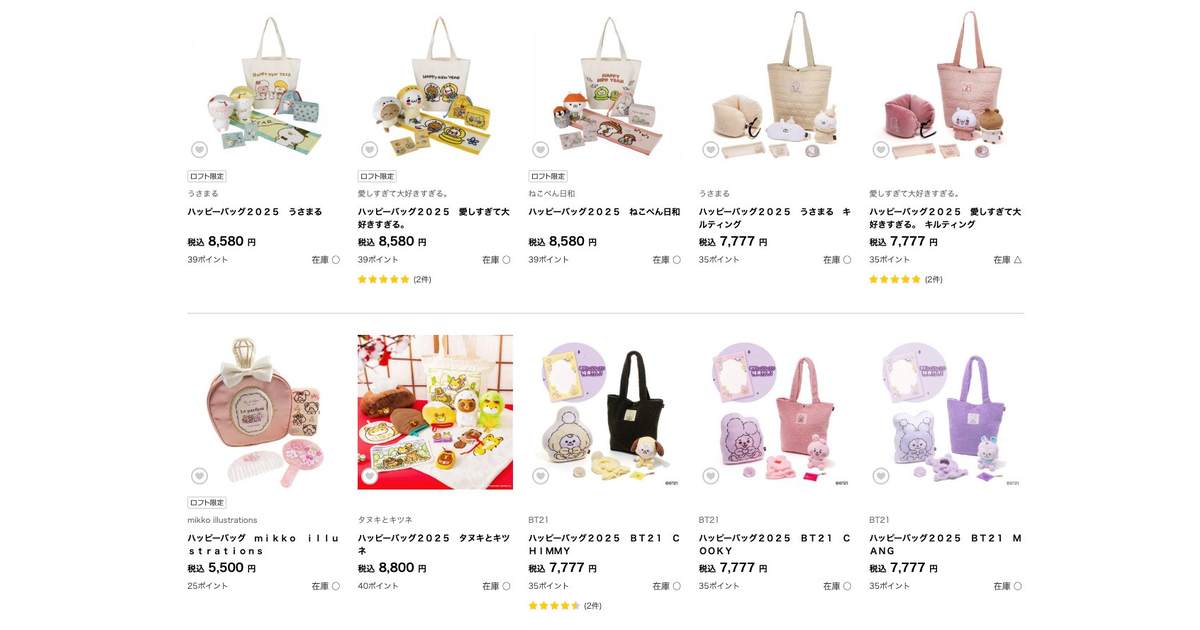
Task: Open reviews stars for BT21 CHIMMY bag
Action: [554, 605]
